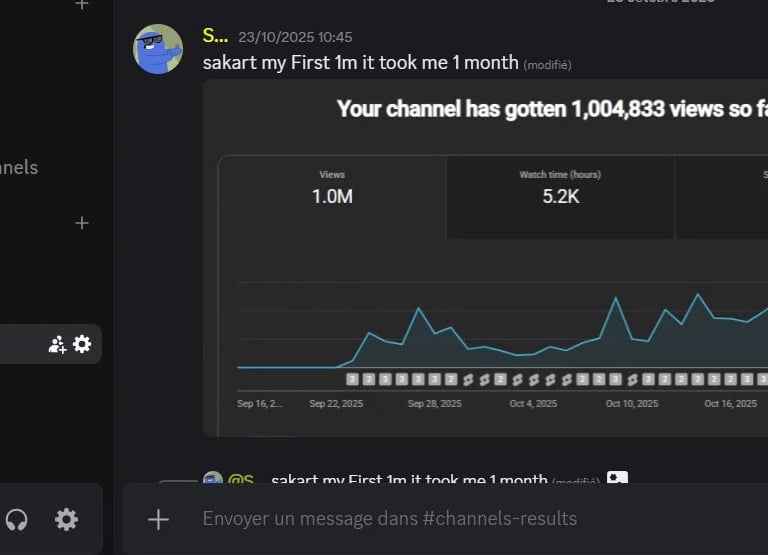Click the blue crocodile user avatar

[x=158, y=49]
